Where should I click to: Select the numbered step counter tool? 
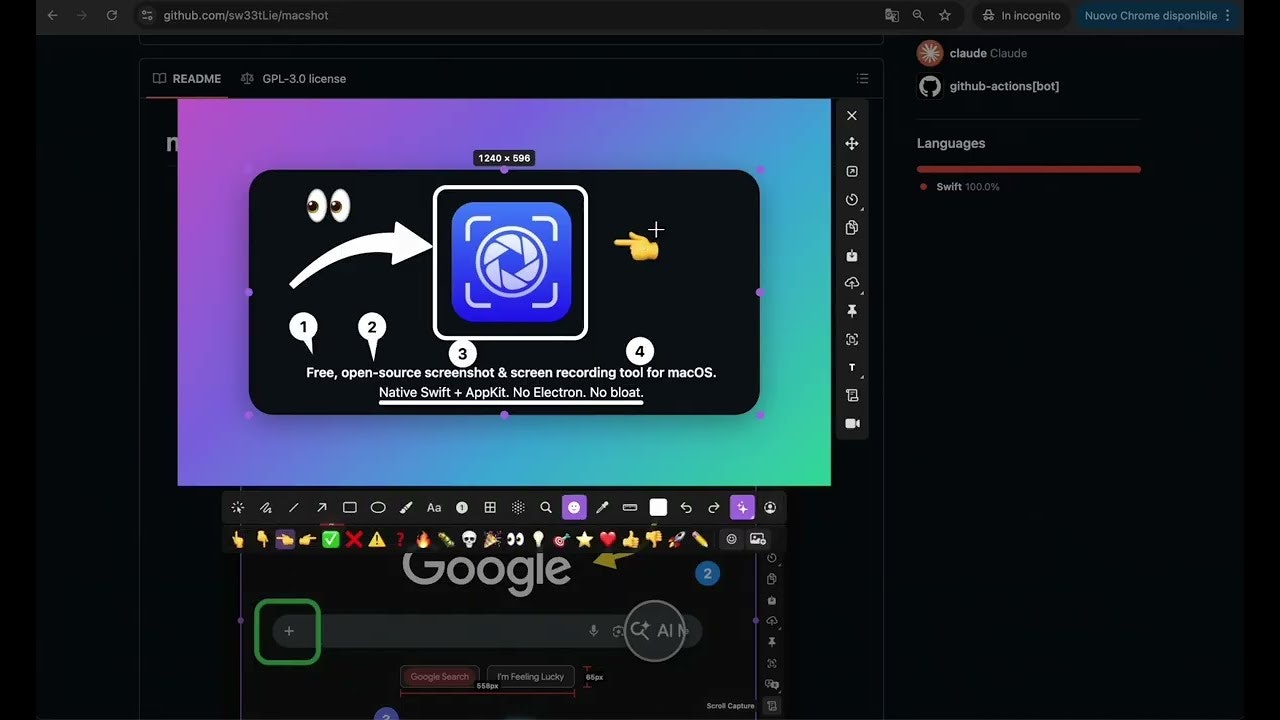point(462,507)
